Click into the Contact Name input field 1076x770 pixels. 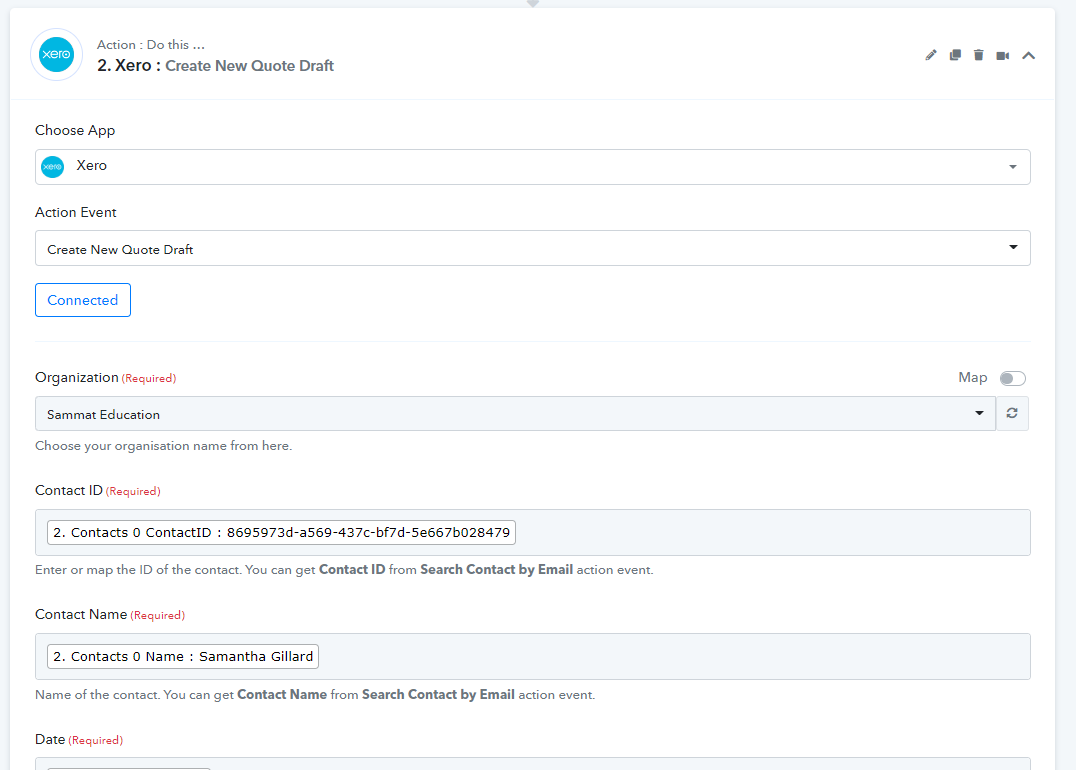(533, 657)
